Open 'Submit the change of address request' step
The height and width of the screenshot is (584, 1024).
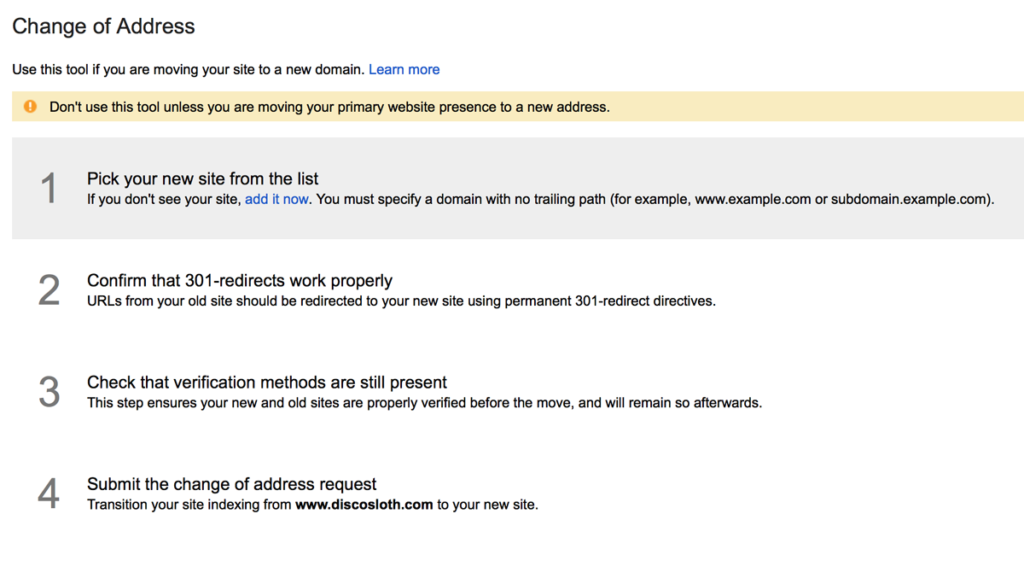pos(232,484)
